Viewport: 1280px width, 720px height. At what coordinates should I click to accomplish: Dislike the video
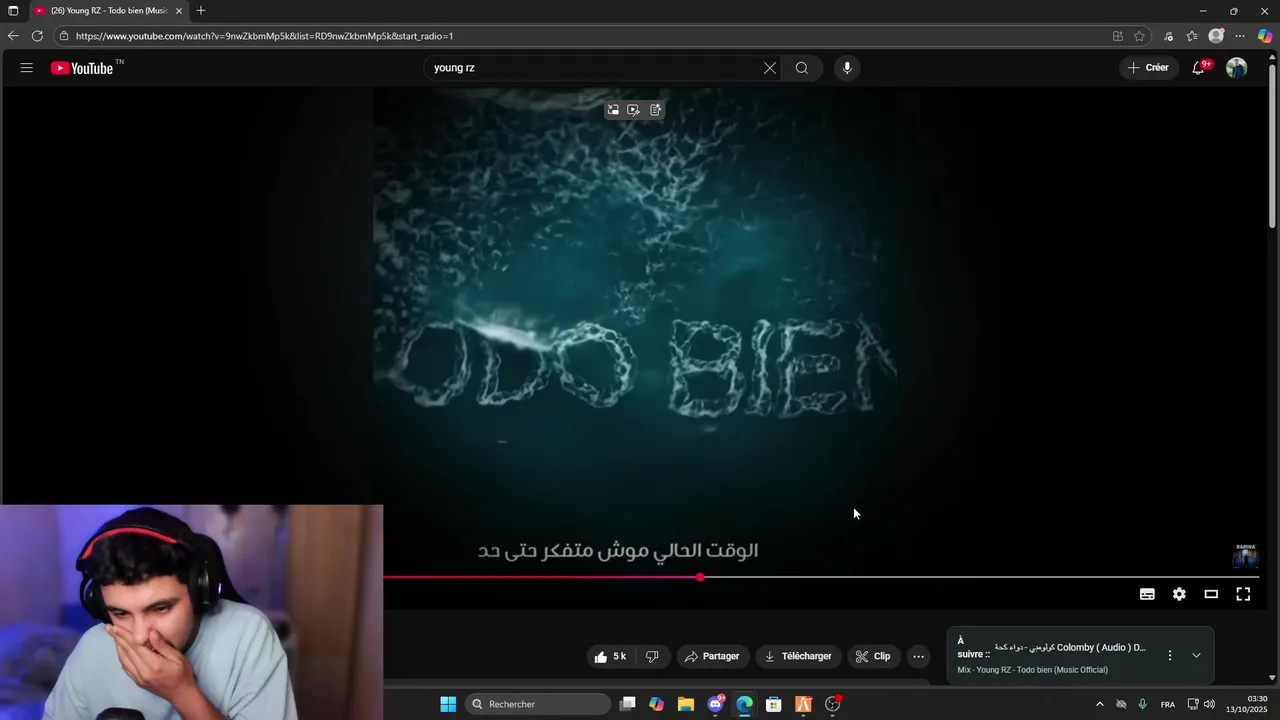coord(652,656)
